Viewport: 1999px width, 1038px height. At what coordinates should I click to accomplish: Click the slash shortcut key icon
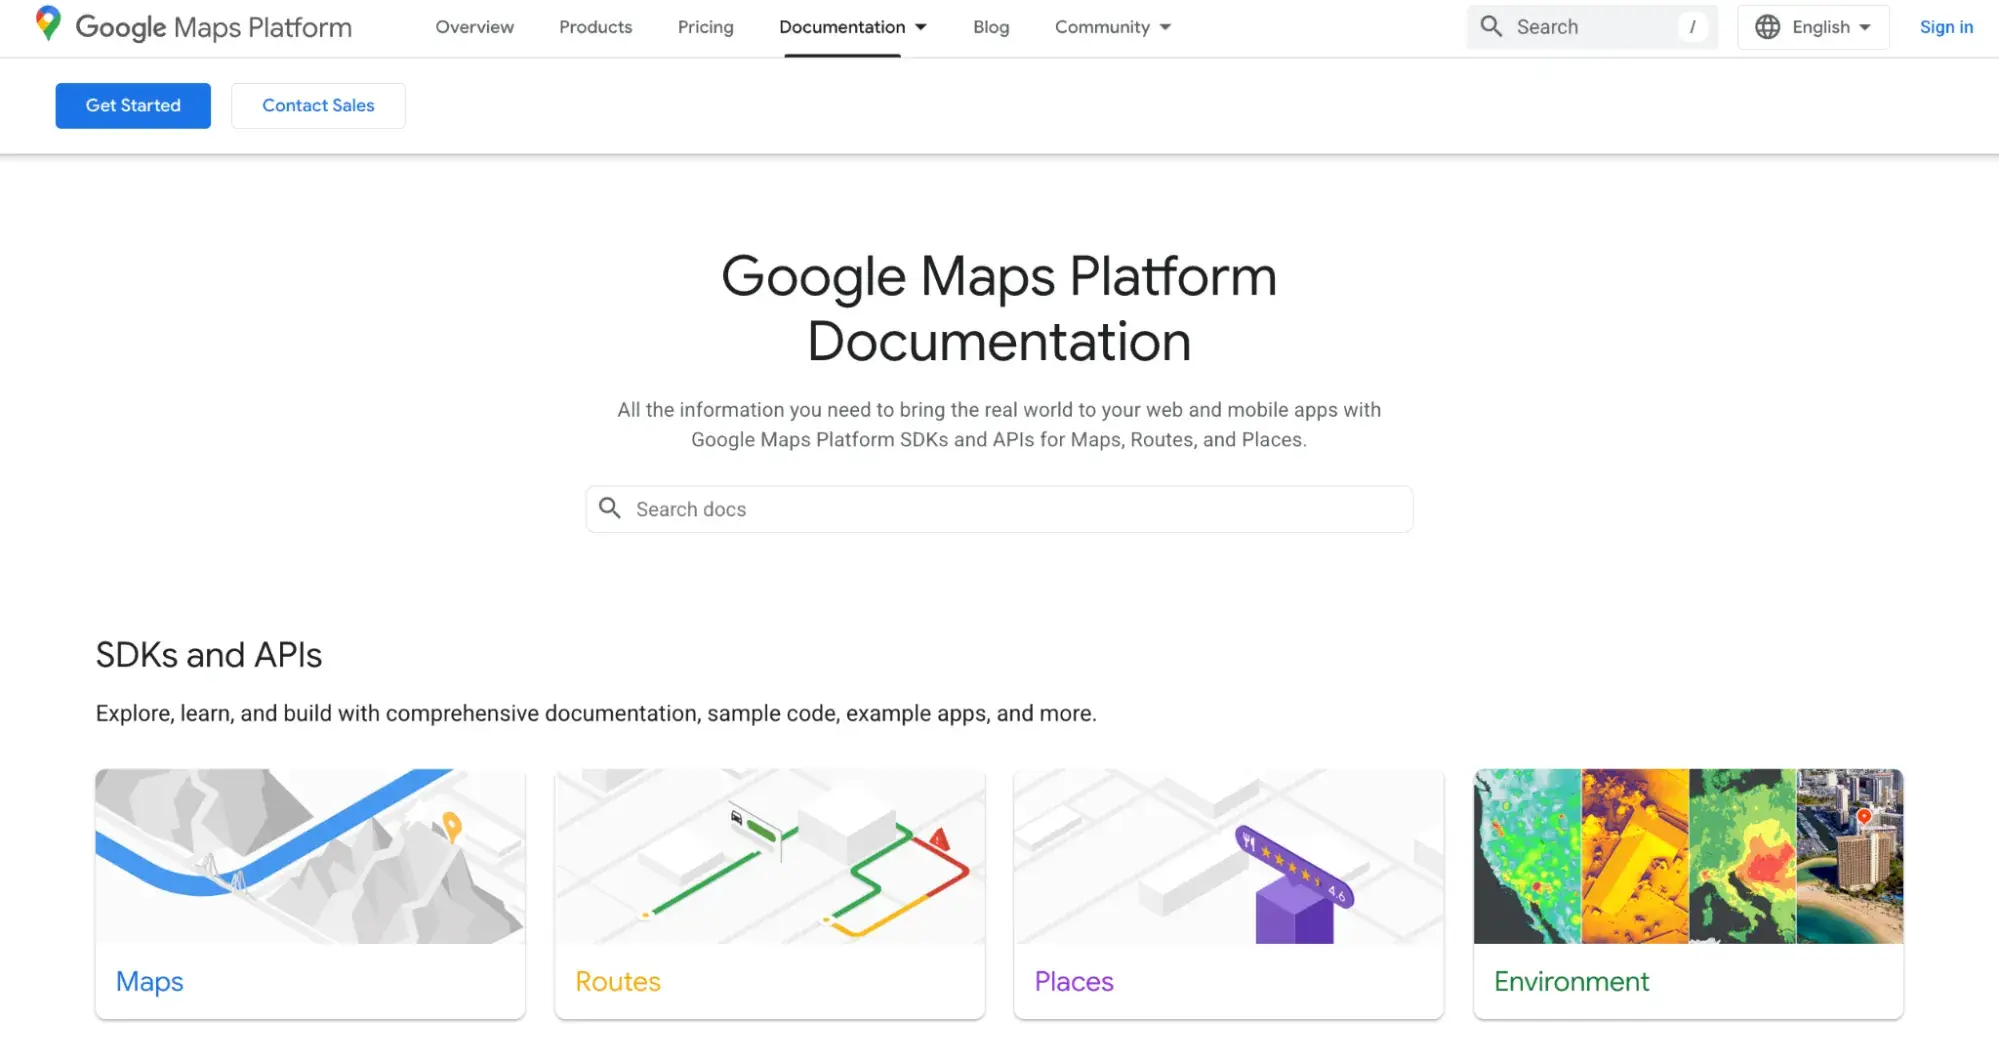(1692, 27)
